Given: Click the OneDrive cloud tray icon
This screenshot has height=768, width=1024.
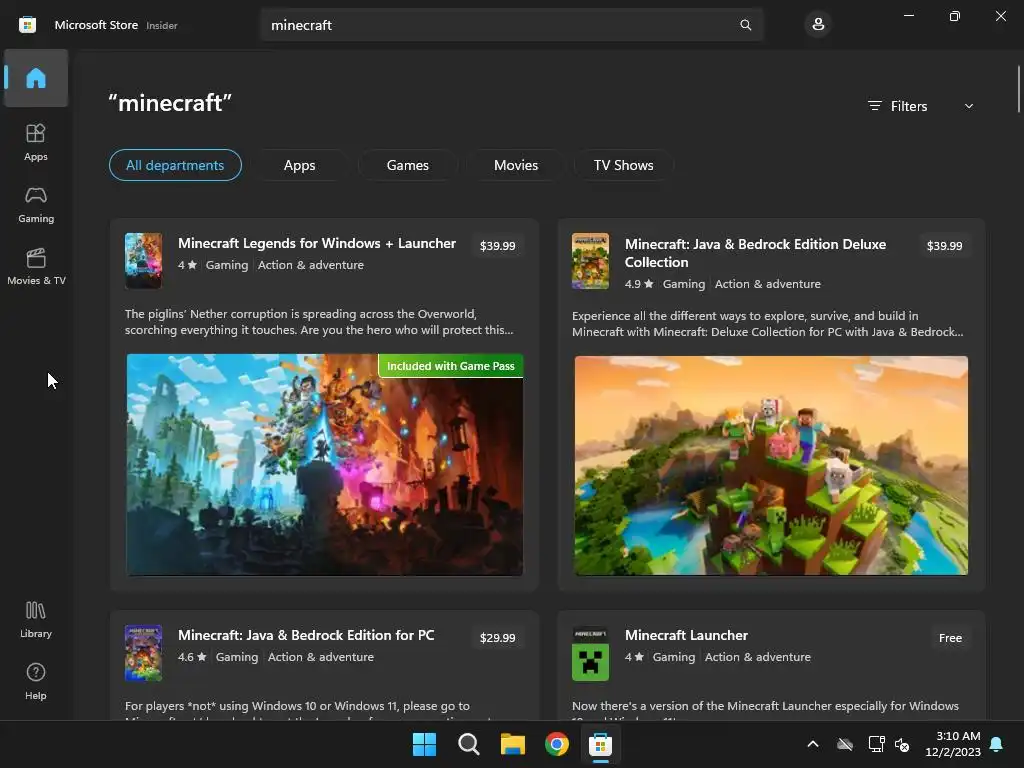Looking at the screenshot, I should pyautogui.click(x=845, y=744).
